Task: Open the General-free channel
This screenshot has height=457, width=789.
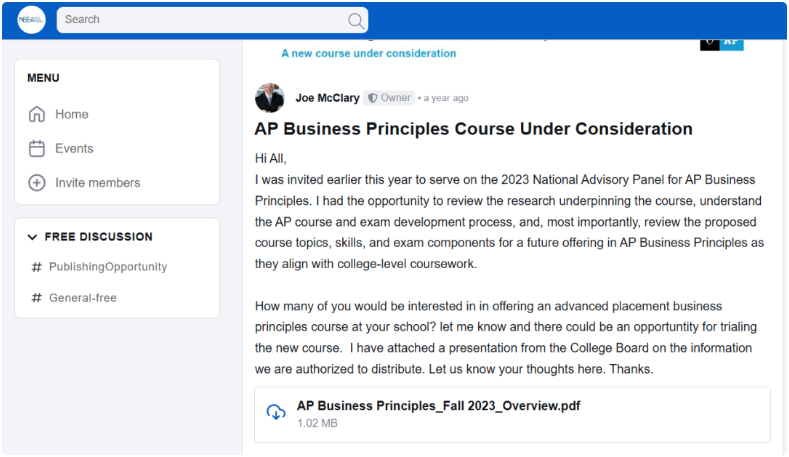Action: pos(83,298)
